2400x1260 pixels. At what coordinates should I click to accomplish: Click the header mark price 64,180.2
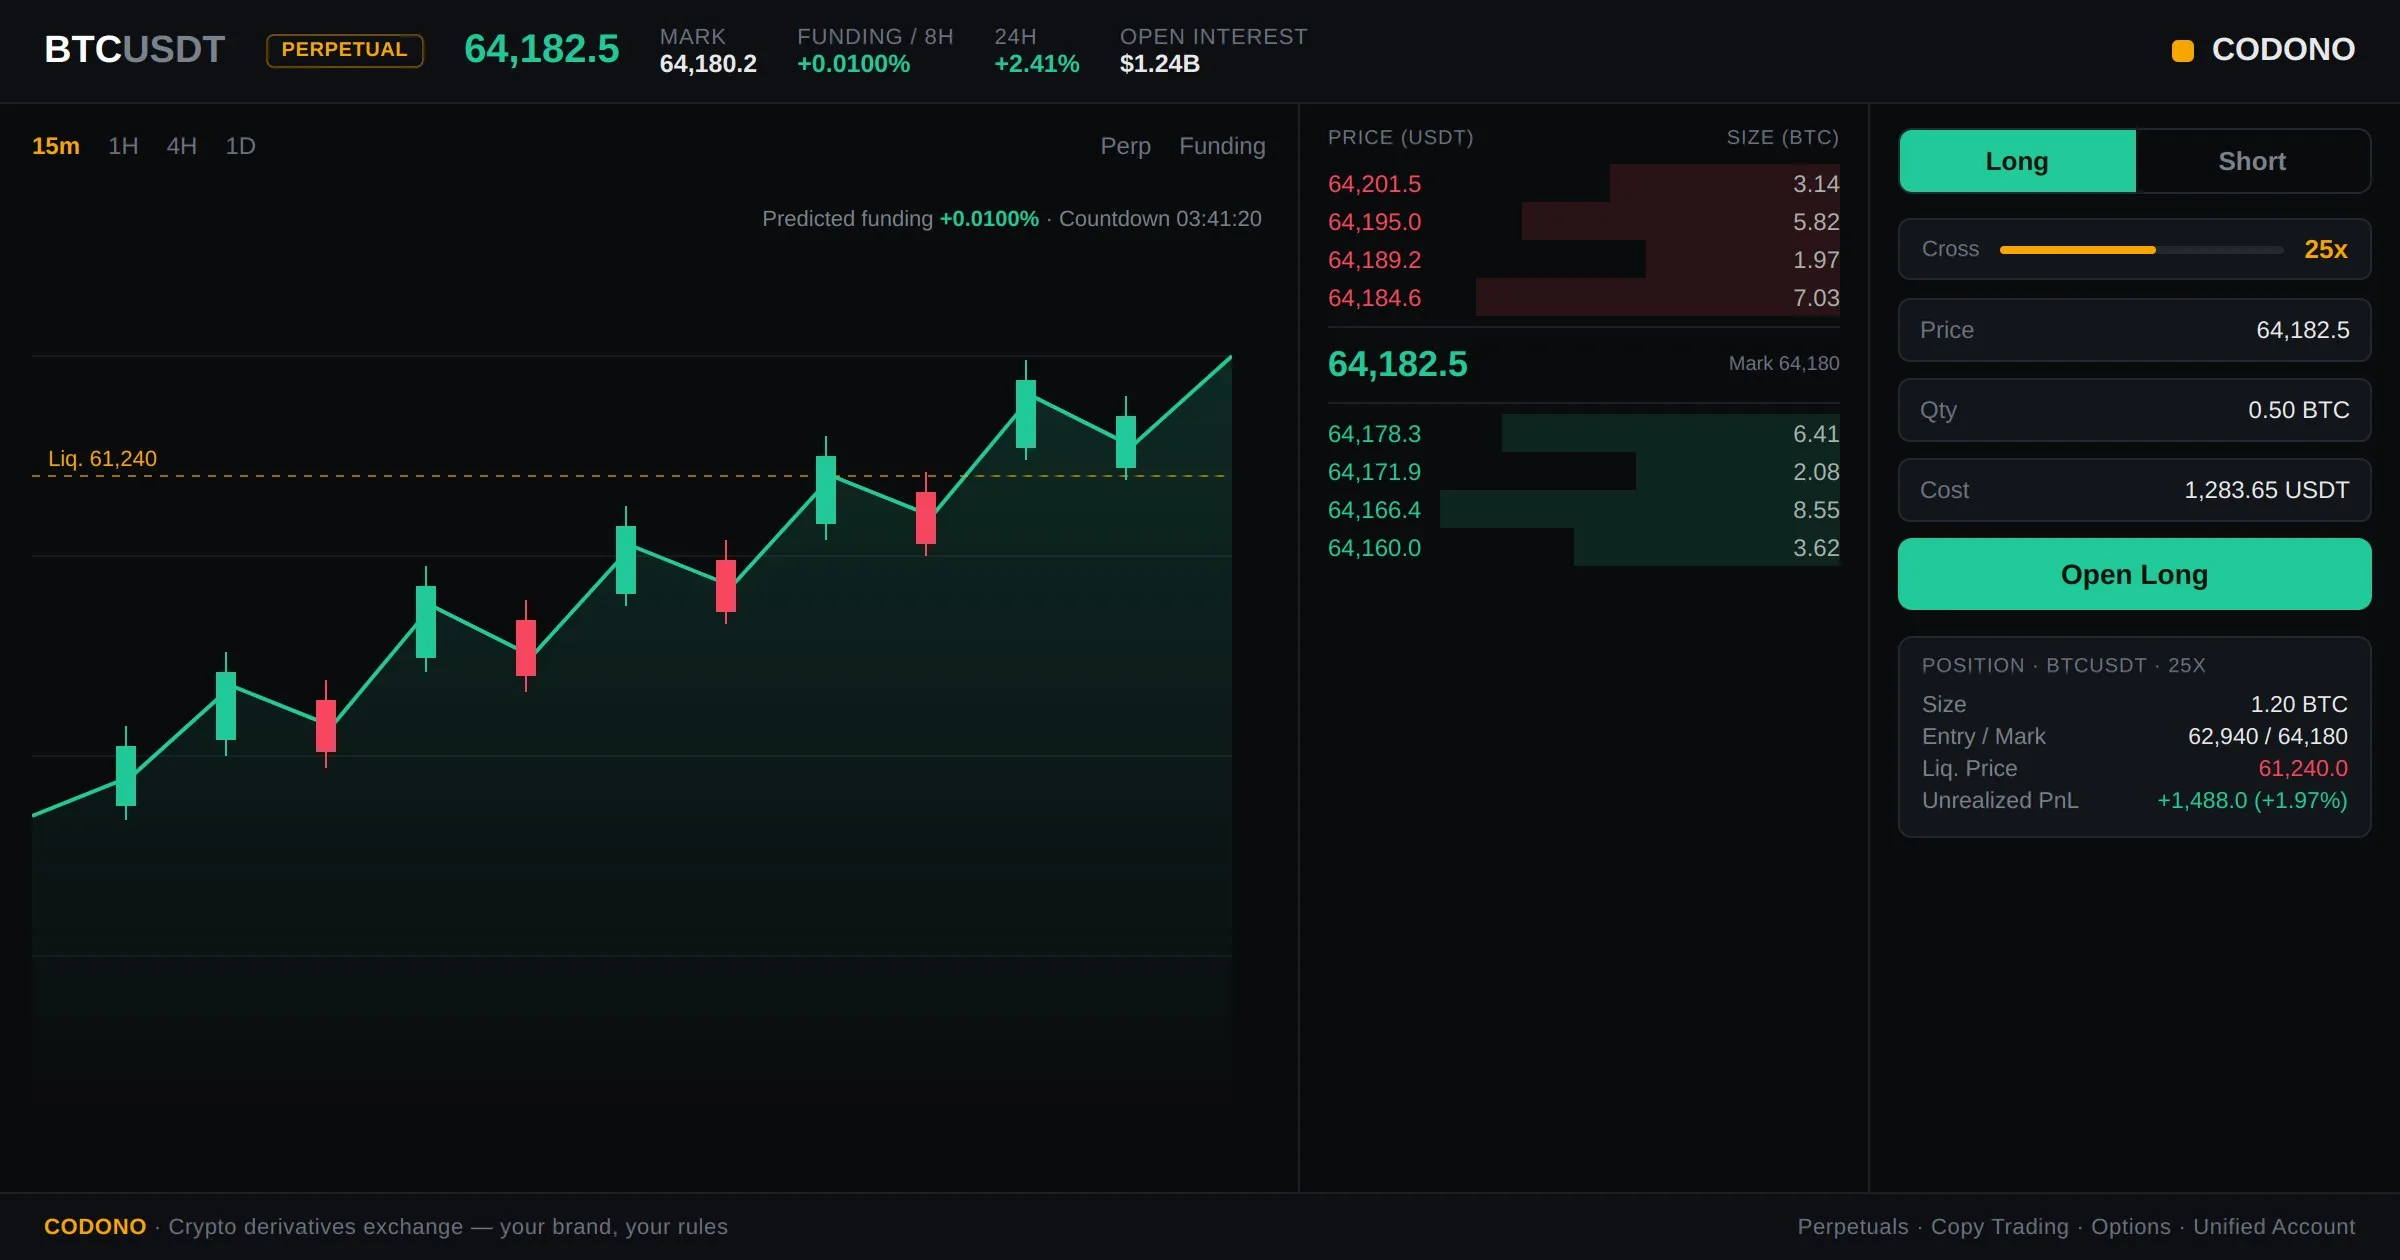pyautogui.click(x=708, y=64)
